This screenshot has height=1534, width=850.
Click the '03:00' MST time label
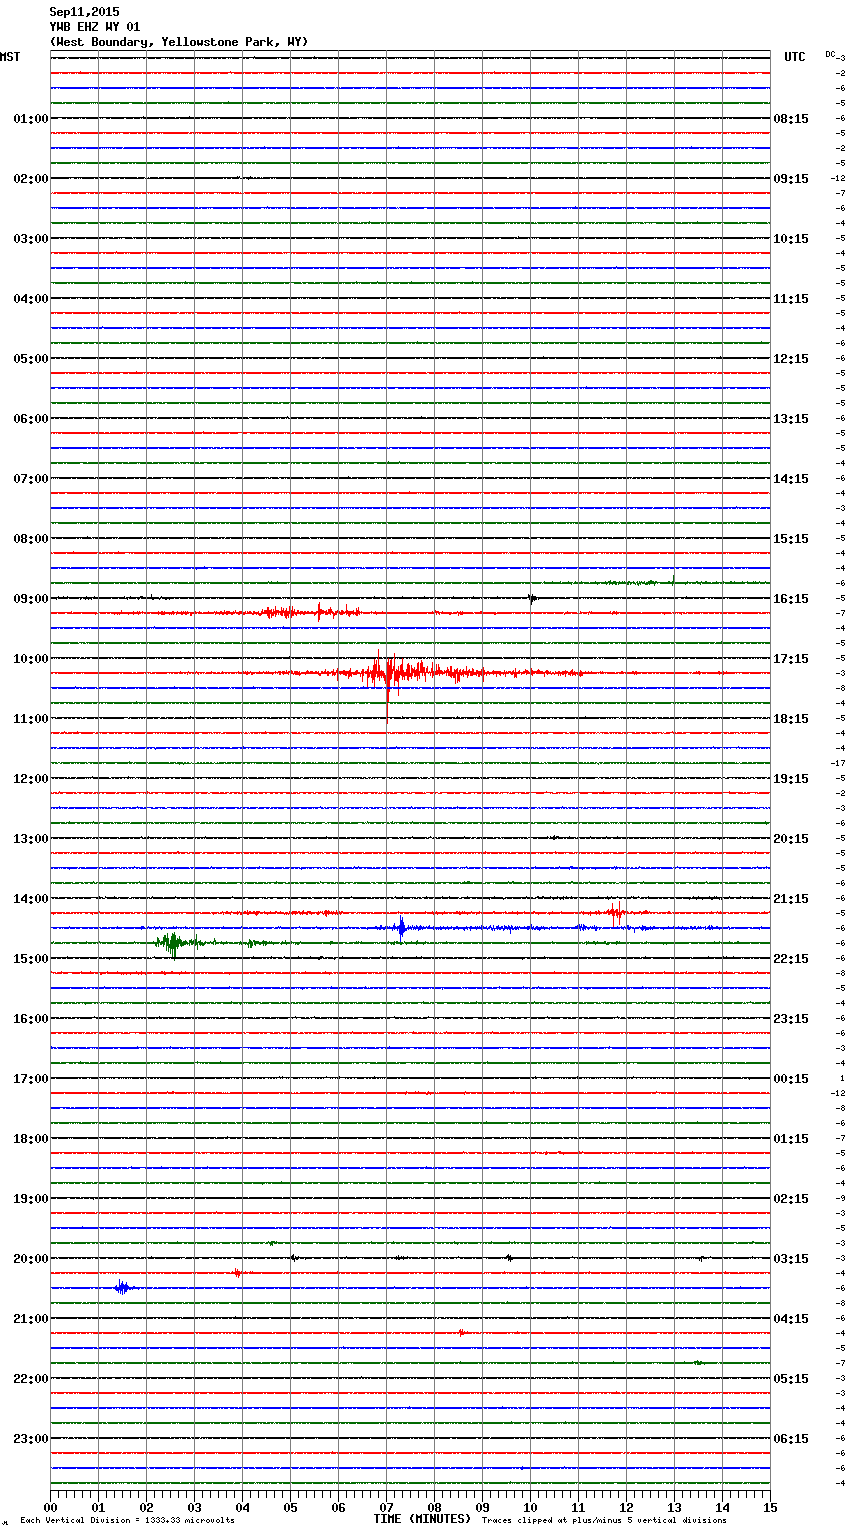point(31,239)
